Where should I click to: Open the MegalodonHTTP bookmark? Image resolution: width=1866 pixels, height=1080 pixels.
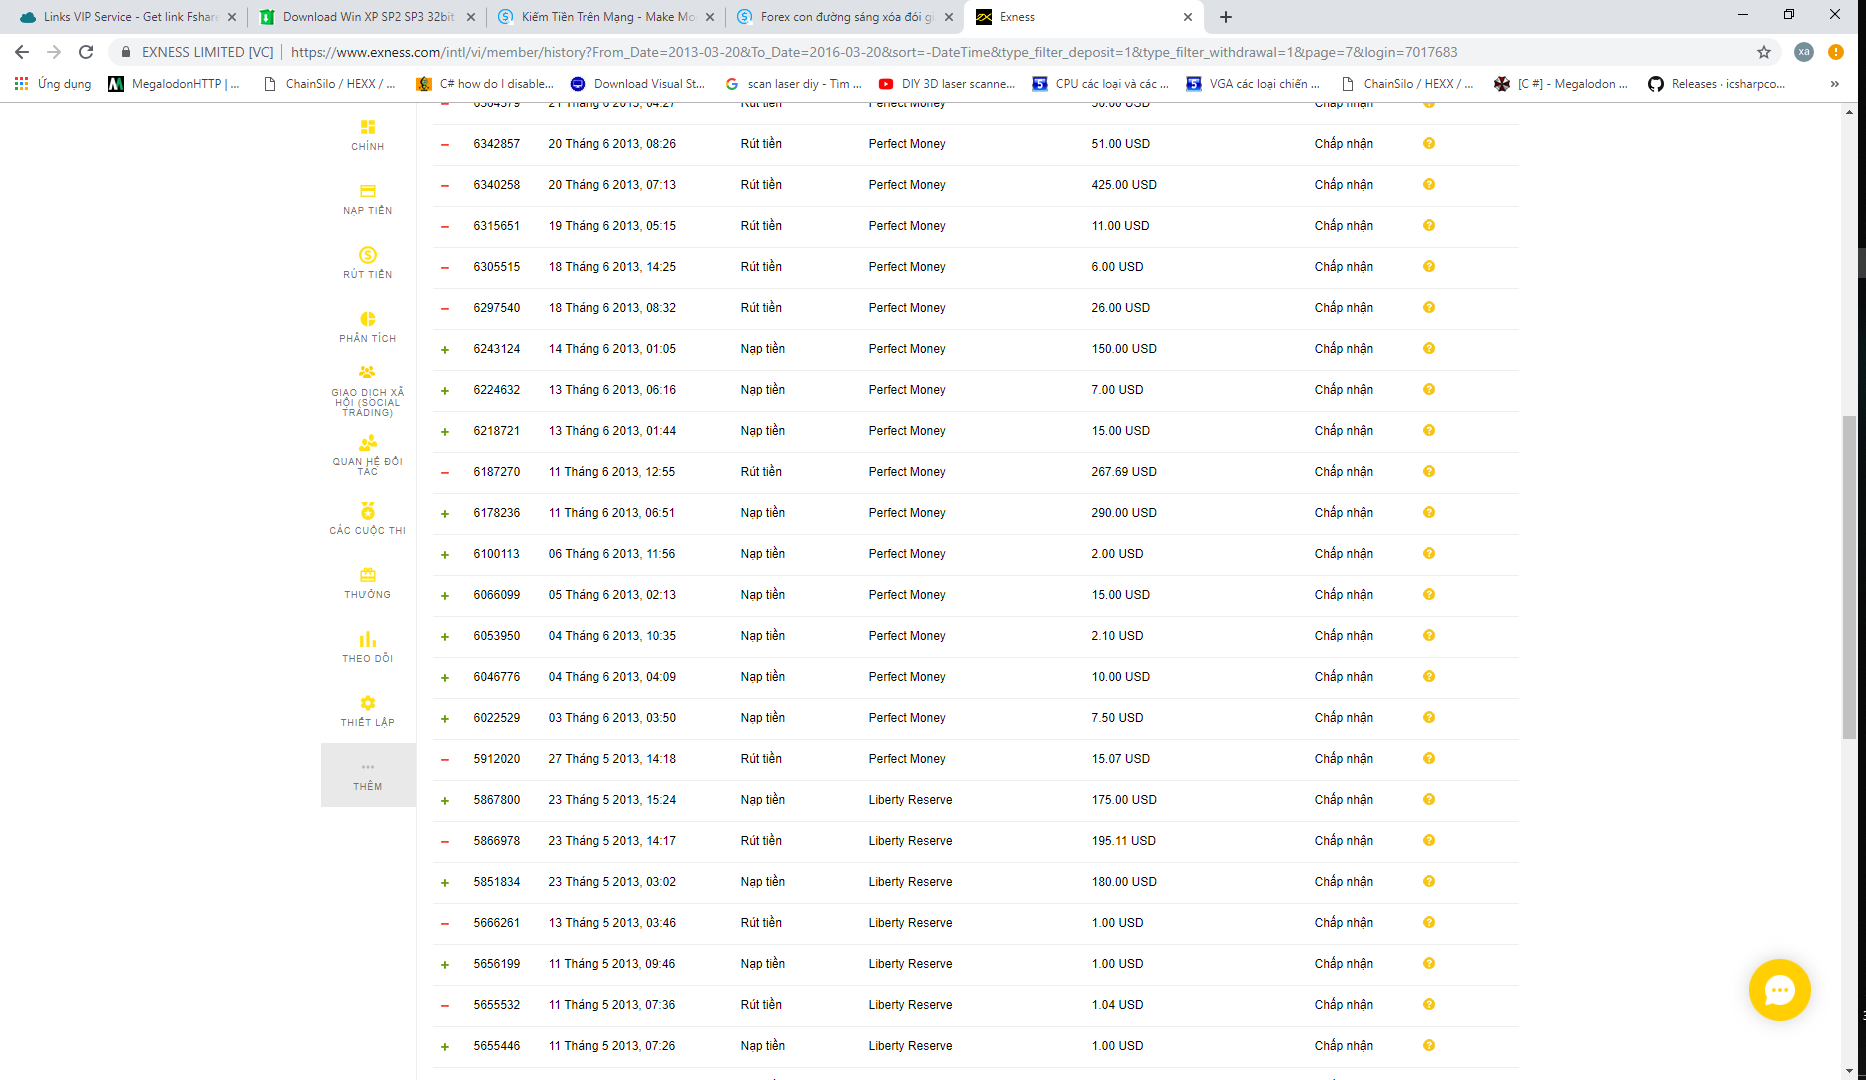click(175, 84)
